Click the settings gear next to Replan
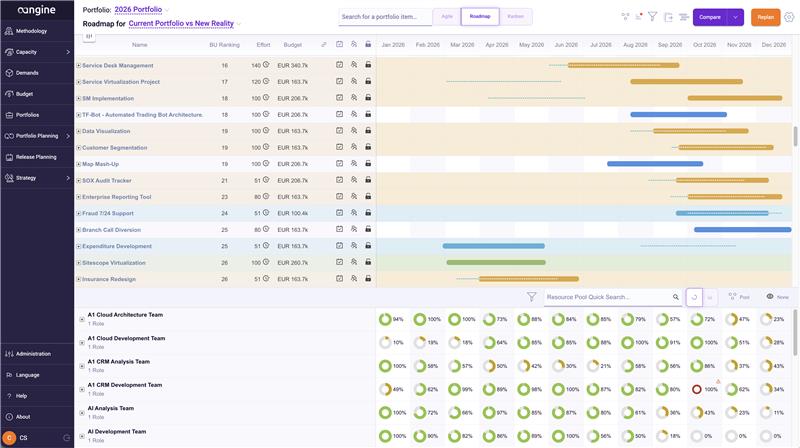 [789, 17]
